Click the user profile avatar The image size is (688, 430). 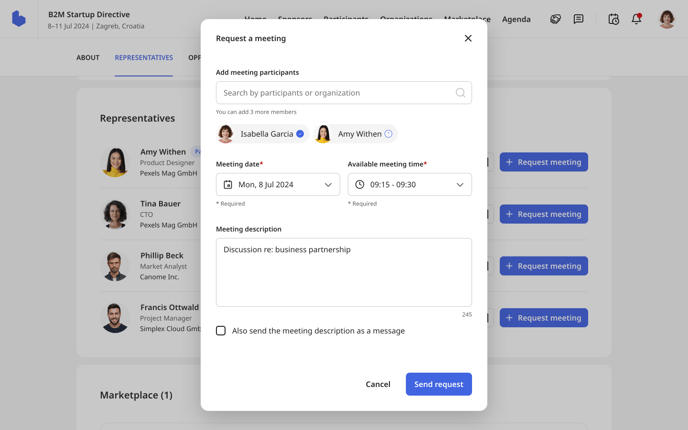click(666, 19)
